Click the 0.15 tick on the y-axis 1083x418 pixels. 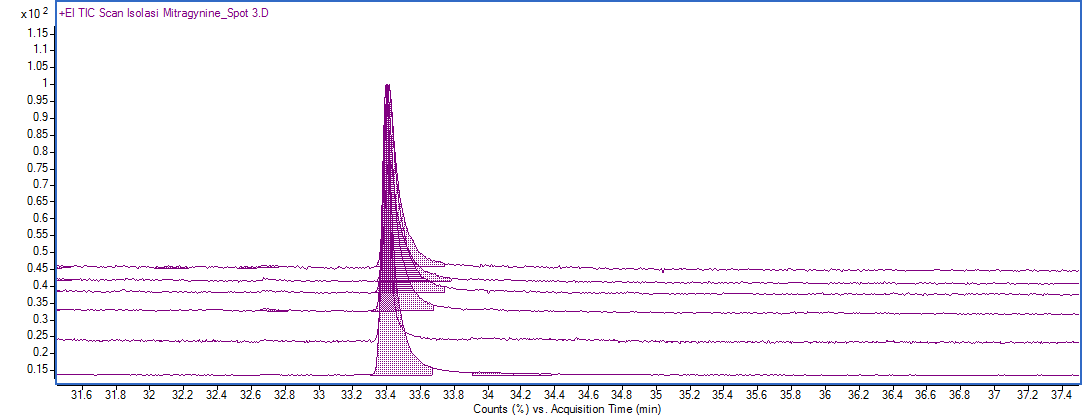[x=40, y=370]
